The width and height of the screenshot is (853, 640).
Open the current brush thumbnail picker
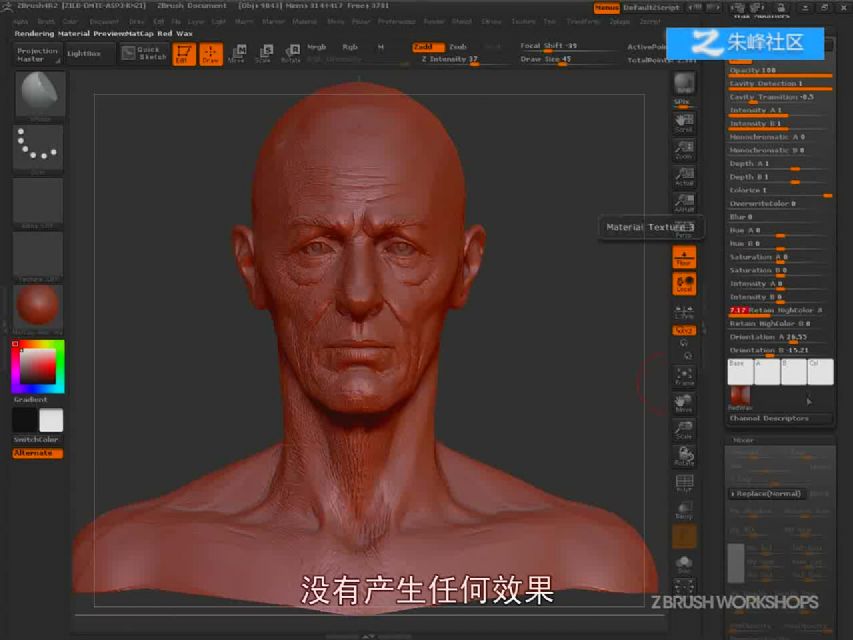[x=39, y=94]
